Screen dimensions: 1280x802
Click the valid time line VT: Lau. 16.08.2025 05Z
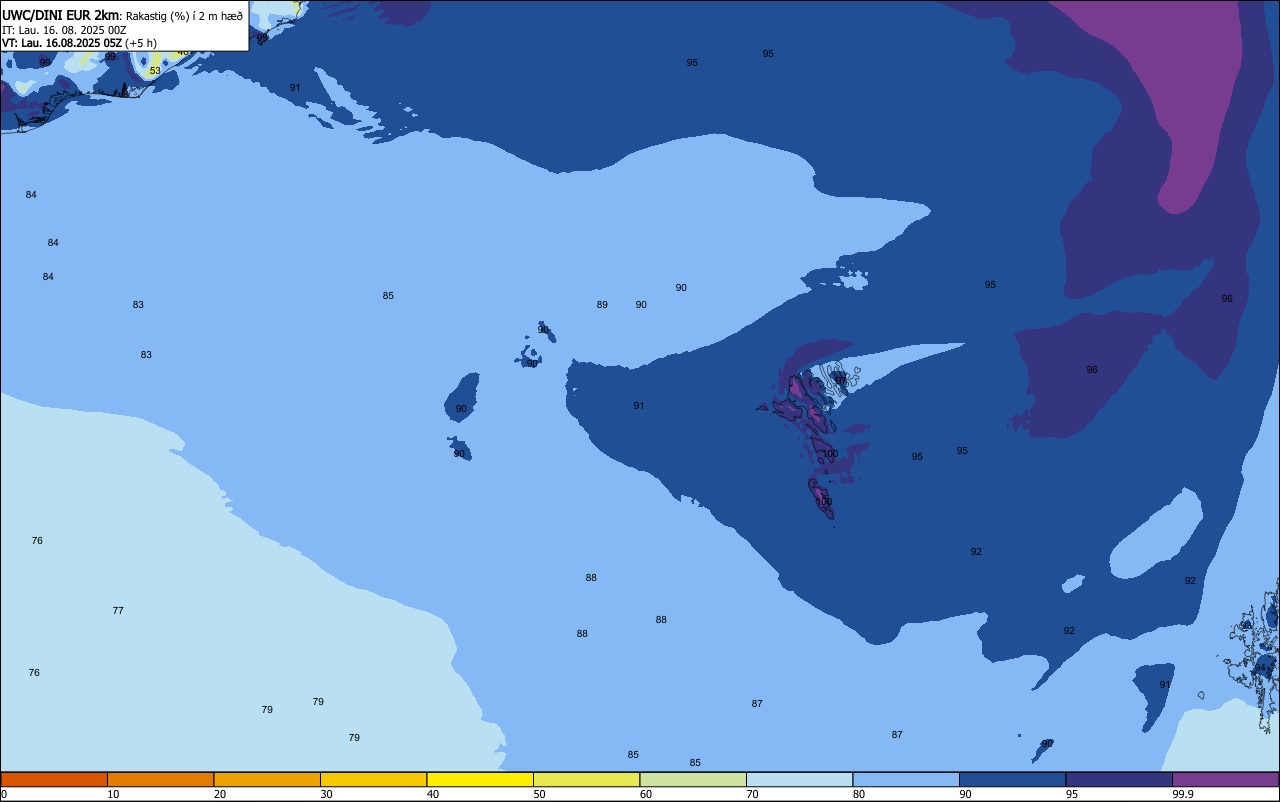61,43
